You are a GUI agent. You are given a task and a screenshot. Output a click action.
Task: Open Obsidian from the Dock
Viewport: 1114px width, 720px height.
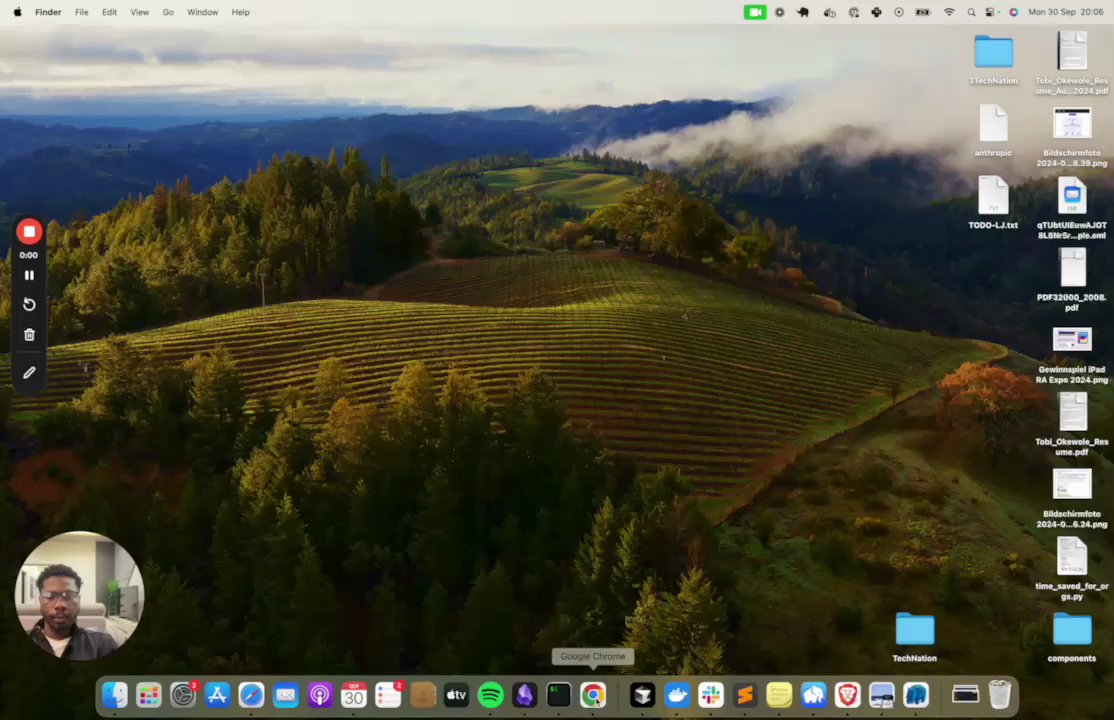[x=525, y=695]
